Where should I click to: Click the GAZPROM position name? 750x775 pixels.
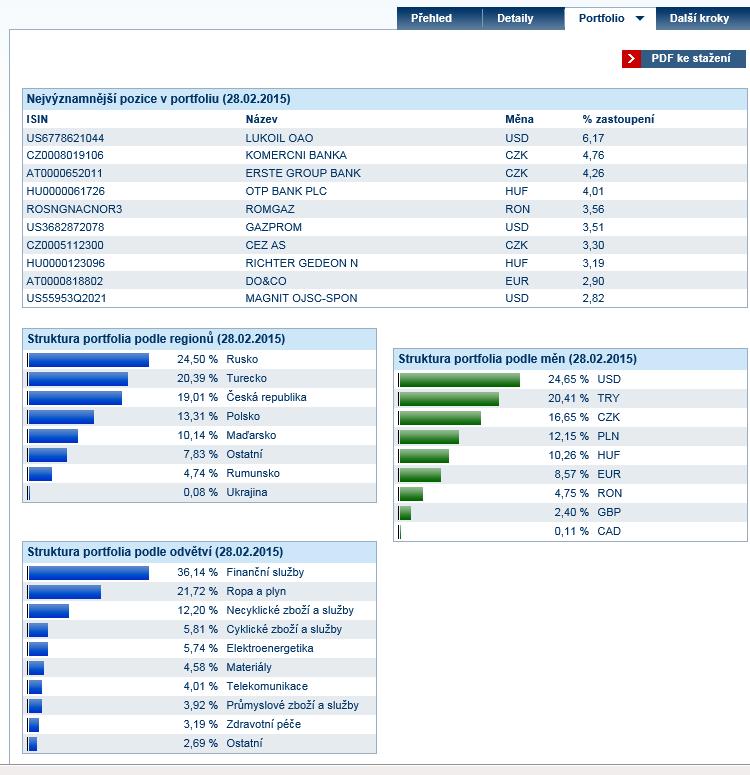pyautogui.click(x=273, y=227)
